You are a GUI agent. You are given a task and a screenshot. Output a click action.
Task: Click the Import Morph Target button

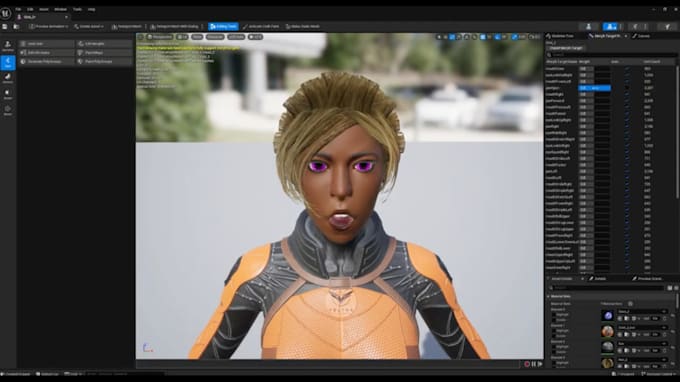click(x=565, y=48)
